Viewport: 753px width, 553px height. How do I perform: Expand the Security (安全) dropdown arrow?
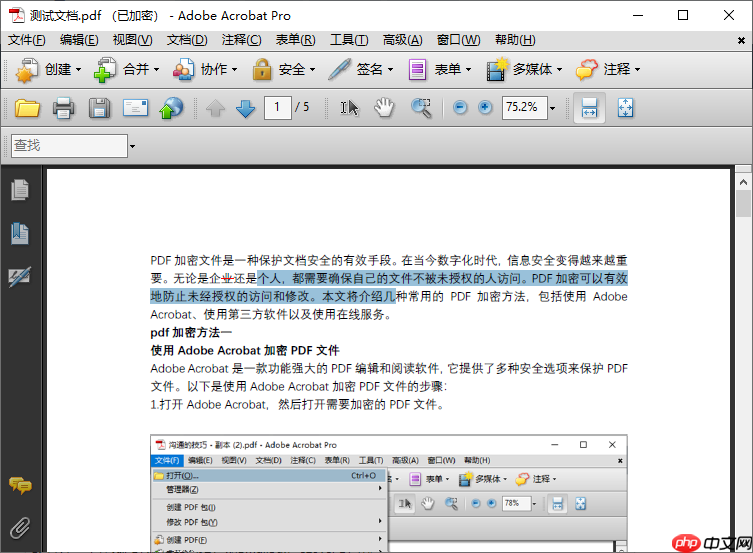[x=313, y=70]
